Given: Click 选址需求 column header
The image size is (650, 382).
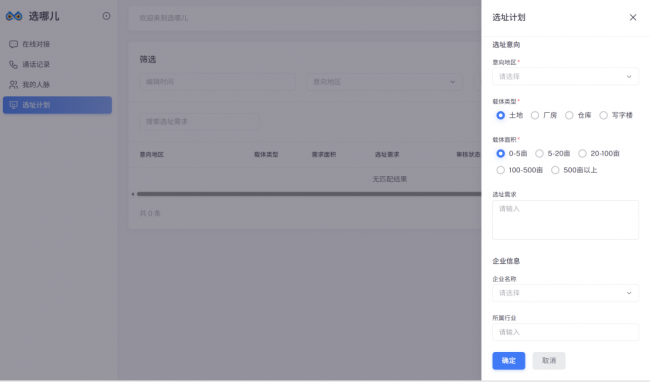Looking at the screenshot, I should click(387, 155).
